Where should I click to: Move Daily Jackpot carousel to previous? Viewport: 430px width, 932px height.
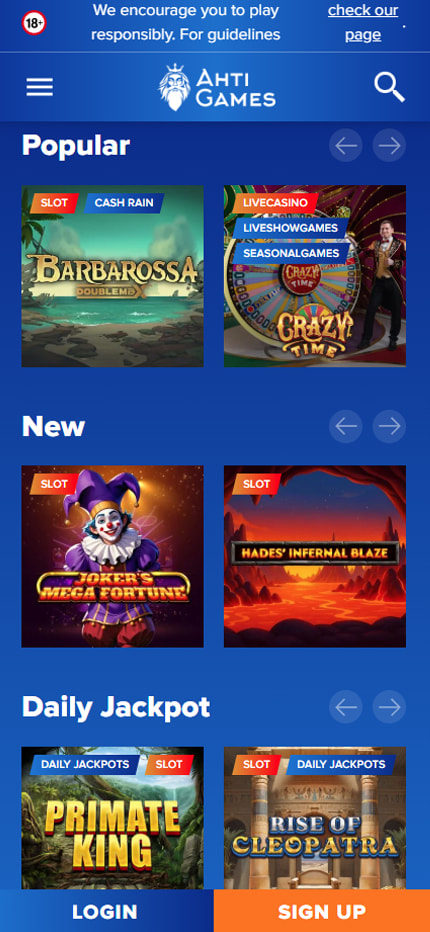pyautogui.click(x=346, y=707)
